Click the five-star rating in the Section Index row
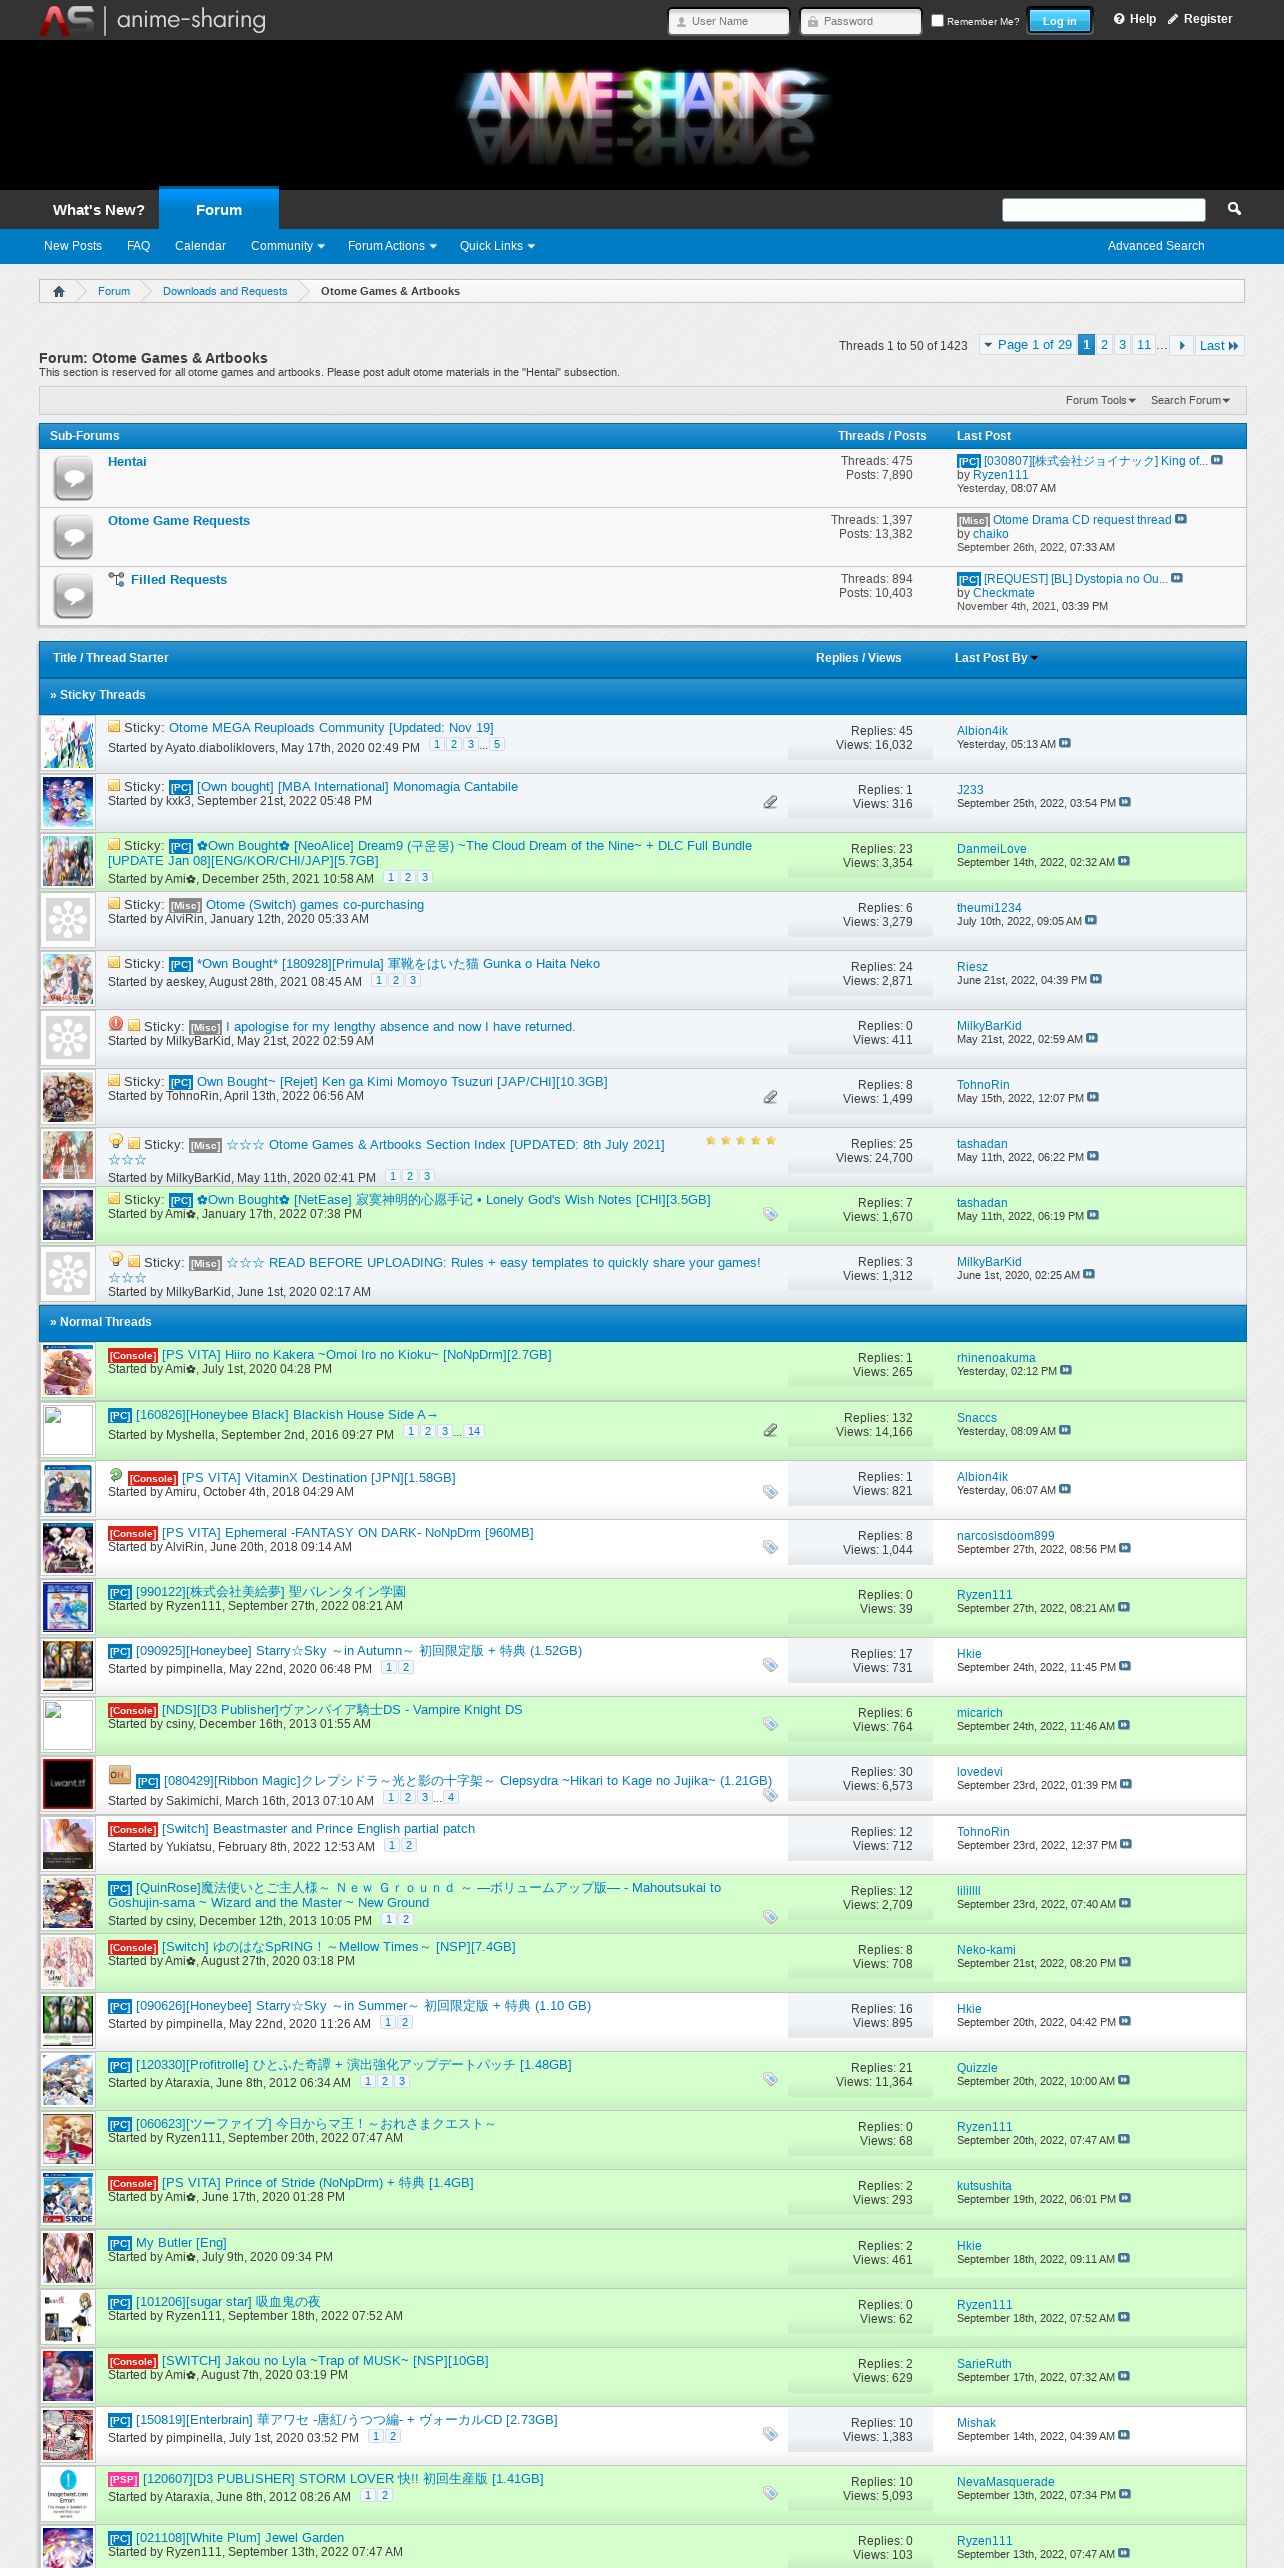The height and width of the screenshot is (2568, 1284). (741, 1140)
